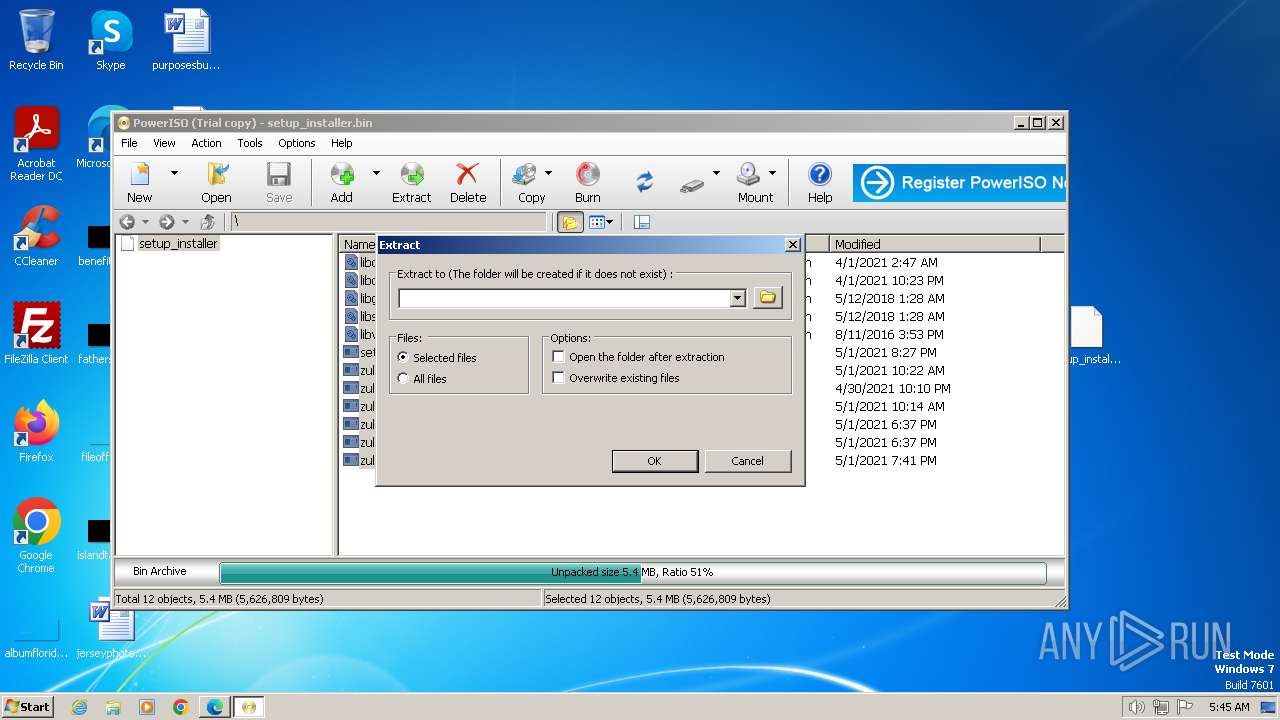Click the USB drive toolbar icon

click(692, 185)
